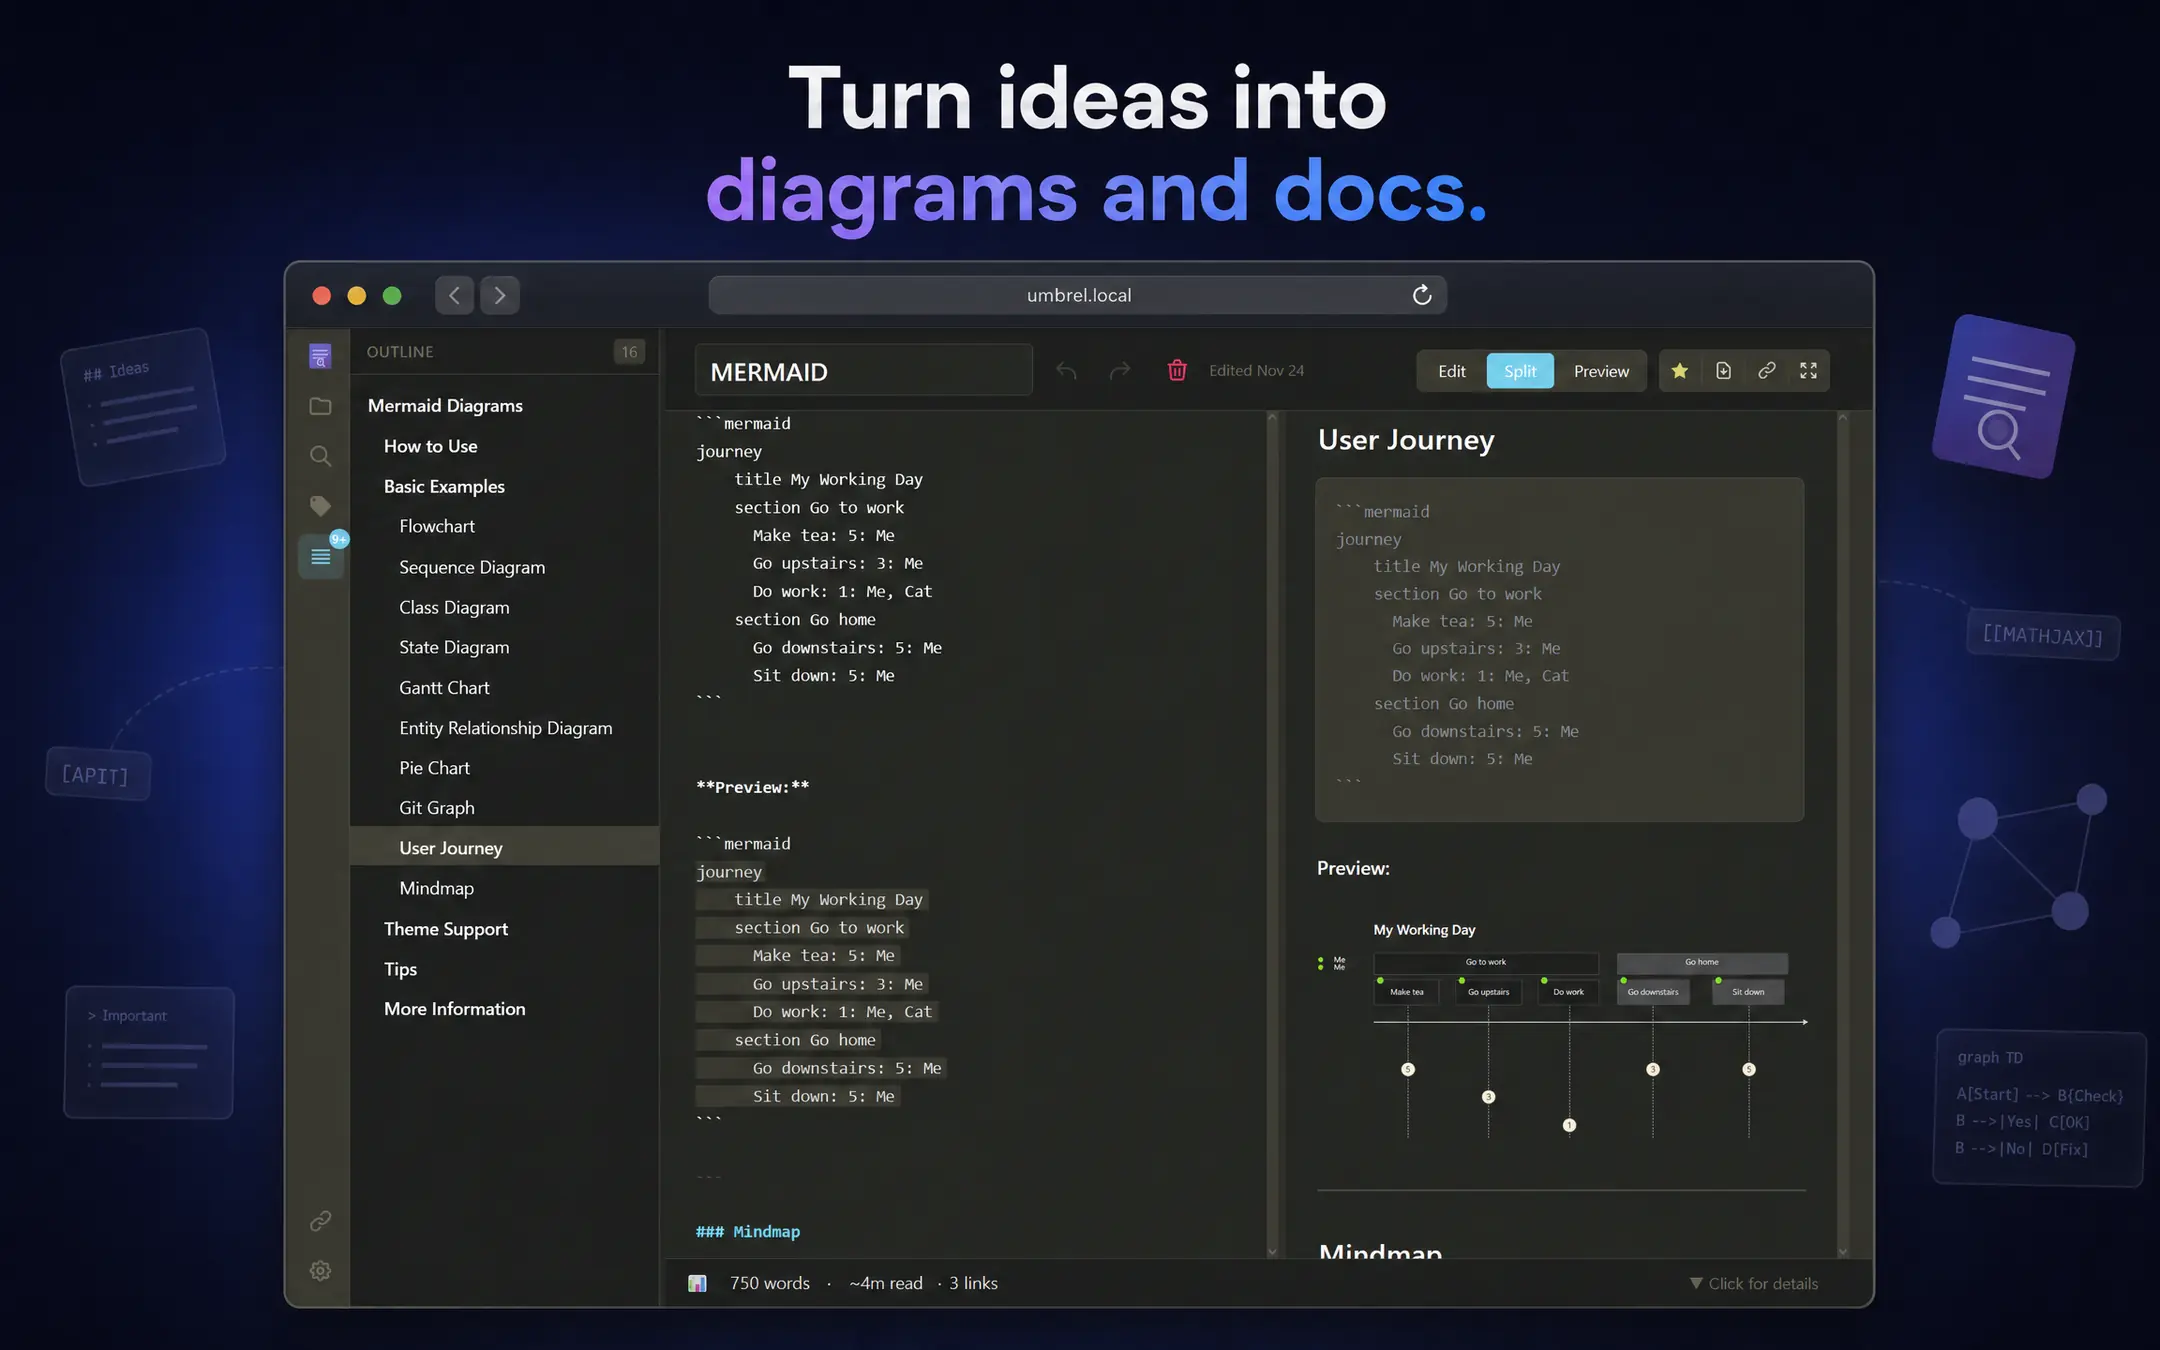Open settings gear in the sidebar
Image resolution: width=2160 pixels, height=1350 pixels.
tap(320, 1271)
